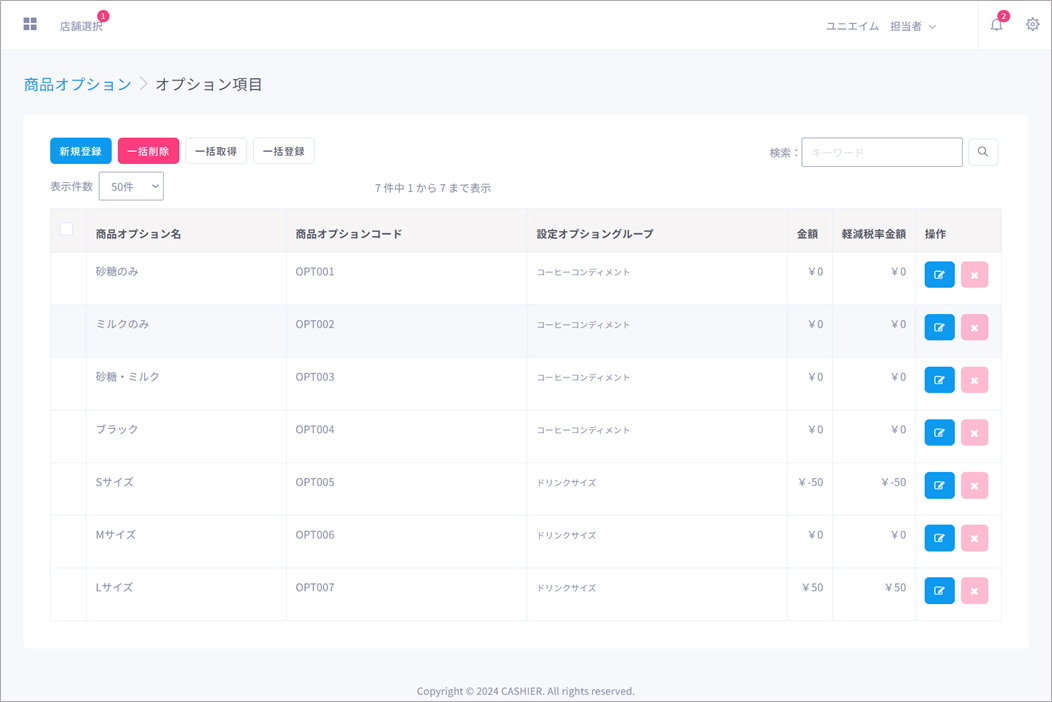Toggle the select-all checkbox in table header

click(66, 229)
